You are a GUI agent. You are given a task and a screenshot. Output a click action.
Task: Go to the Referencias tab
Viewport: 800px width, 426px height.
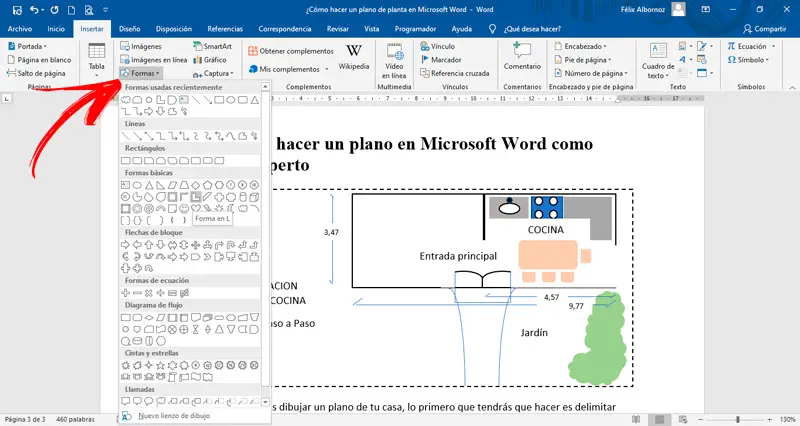pyautogui.click(x=225, y=29)
